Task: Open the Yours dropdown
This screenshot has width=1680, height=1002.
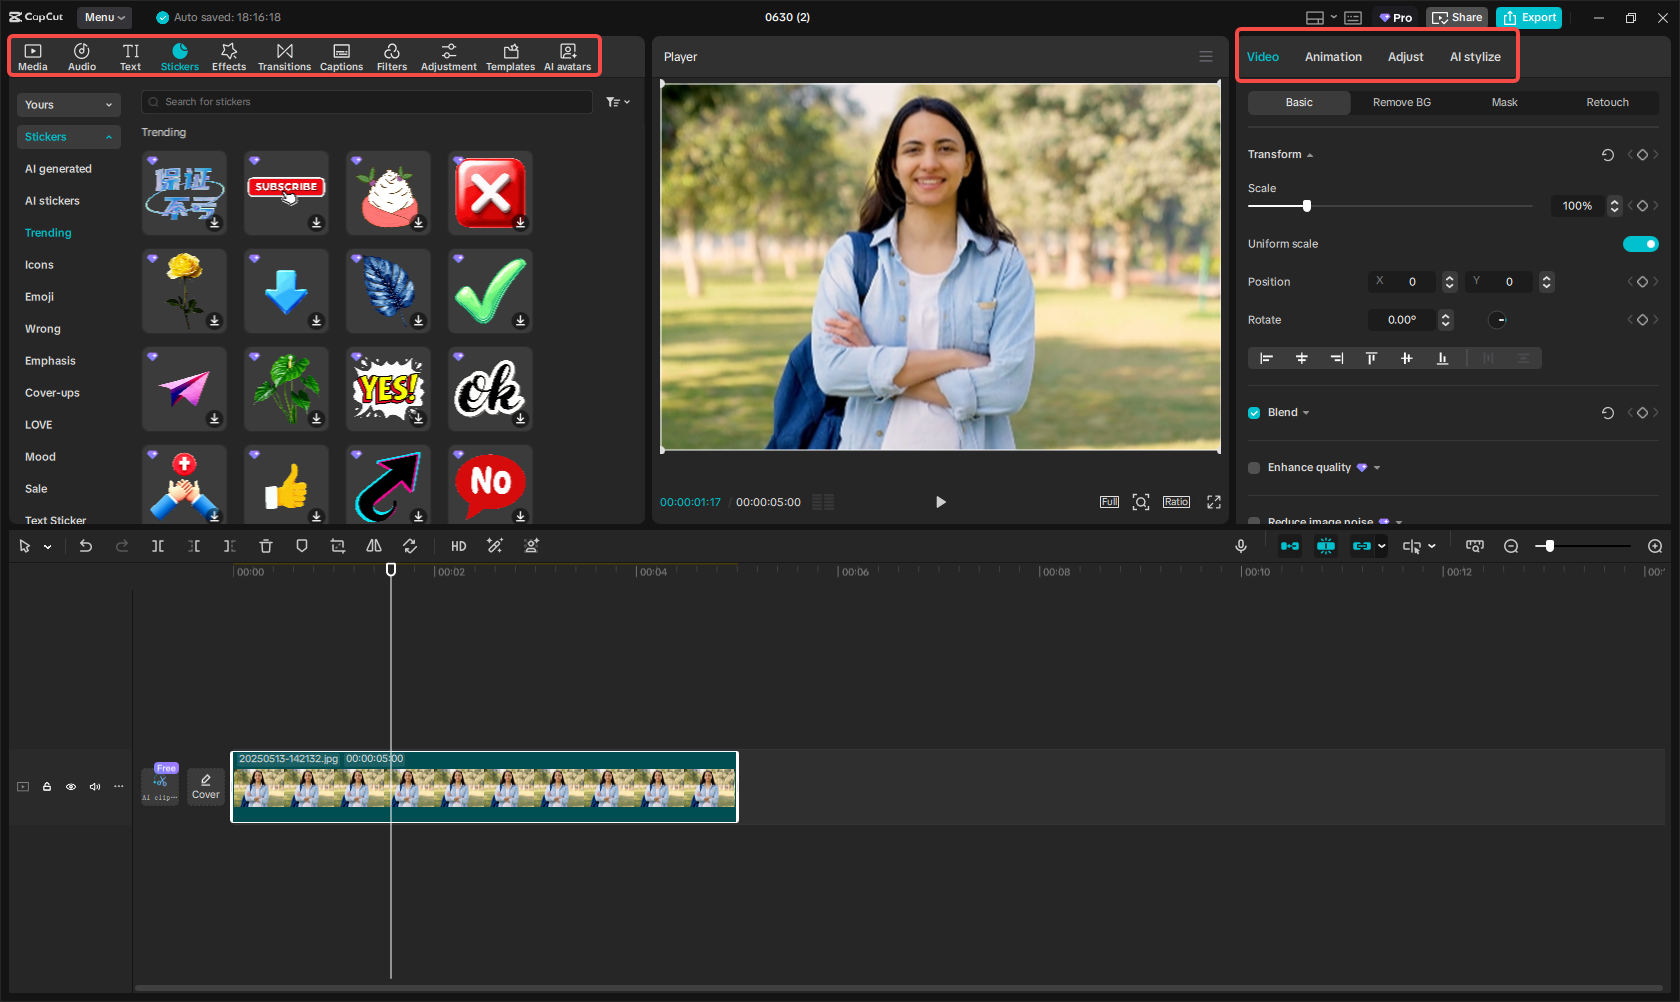Action: click(68, 105)
